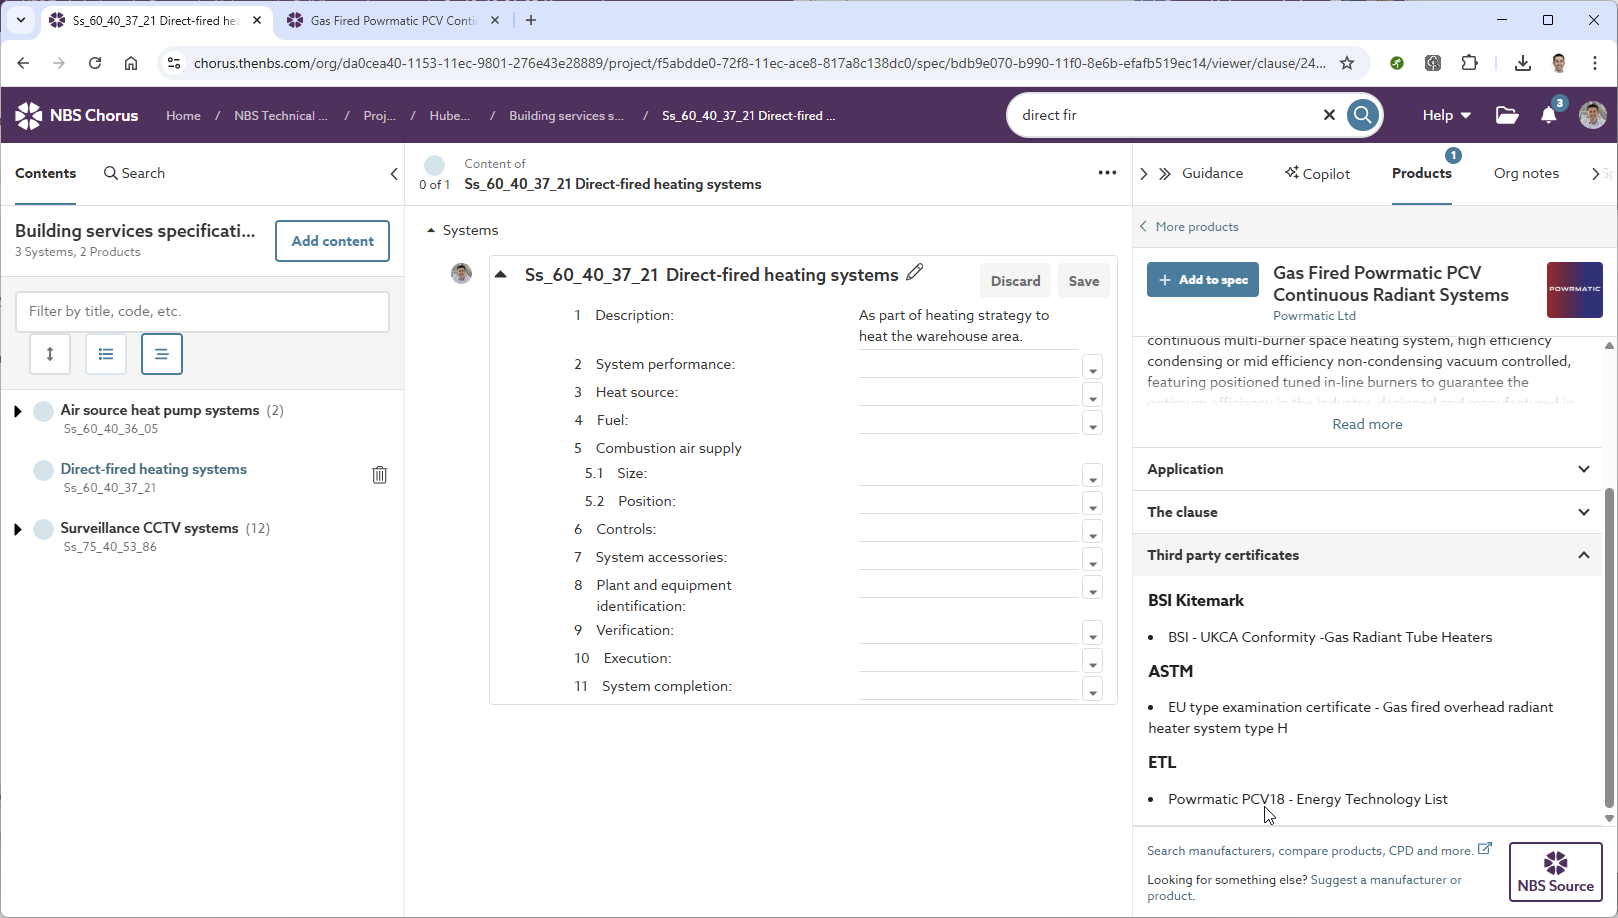Clear the search box with the X icon
Image resolution: width=1618 pixels, height=918 pixels.
coord(1329,114)
